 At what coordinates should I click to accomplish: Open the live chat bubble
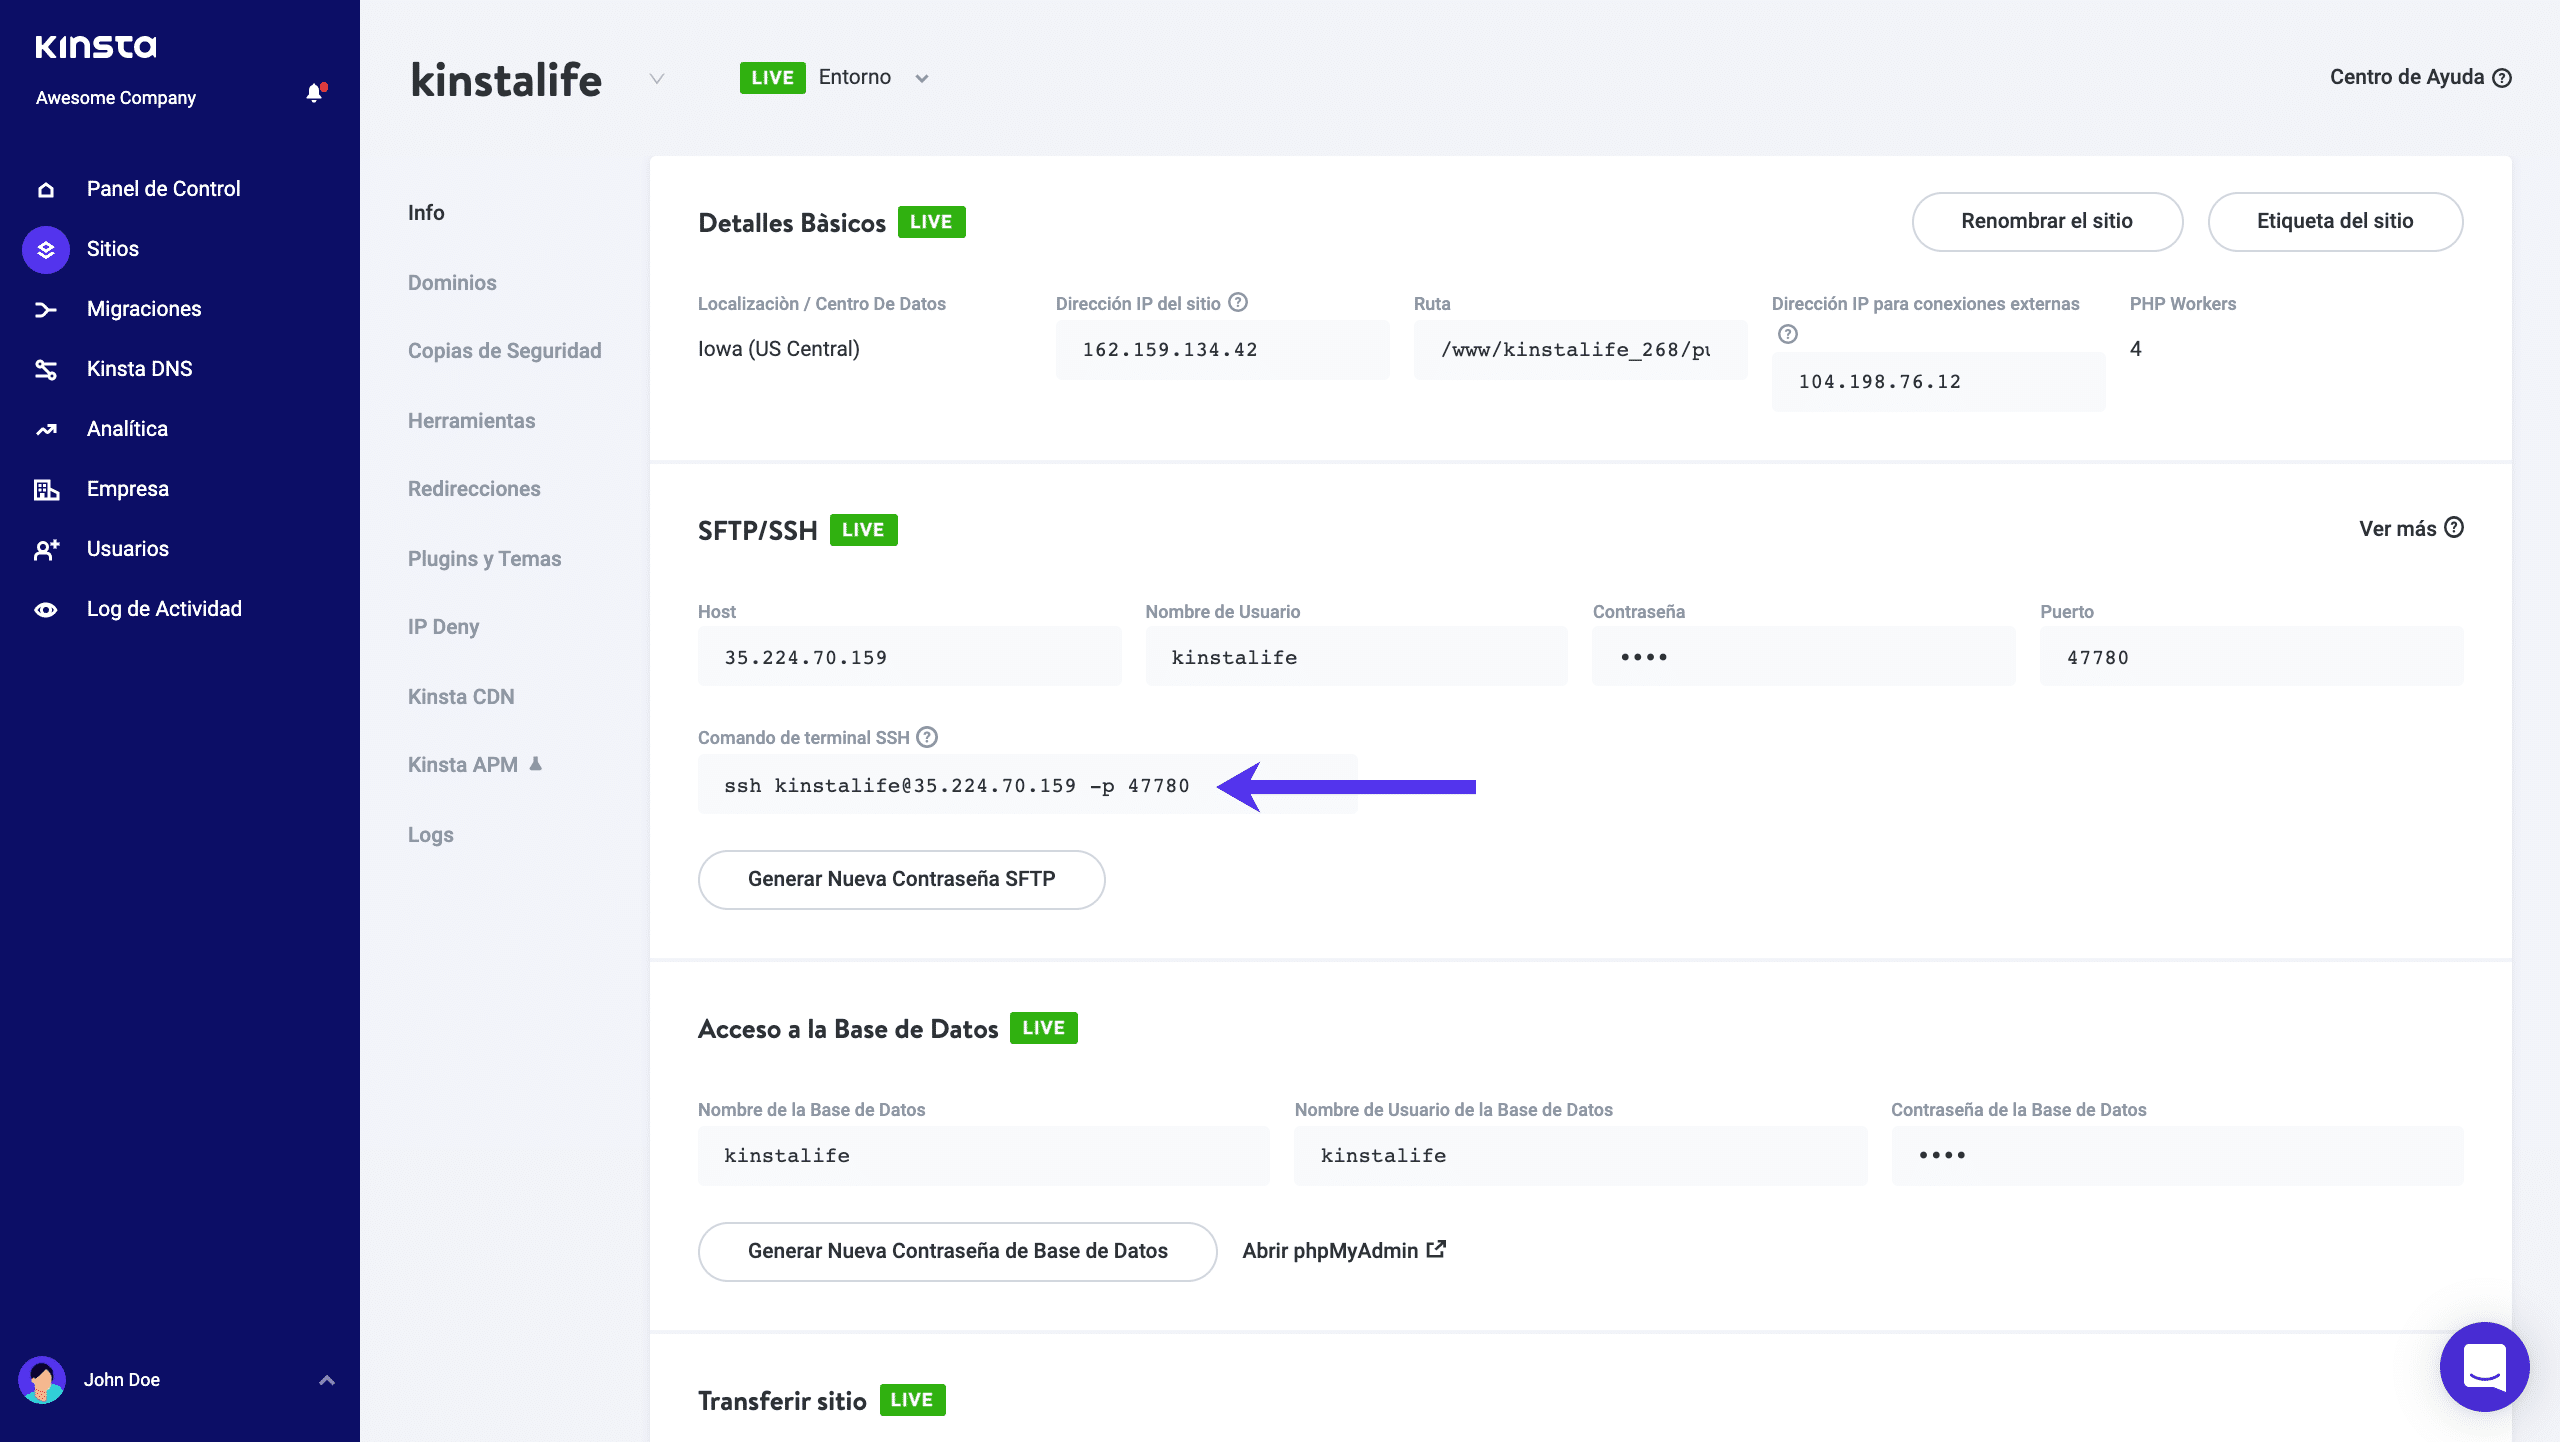pos(2486,1367)
